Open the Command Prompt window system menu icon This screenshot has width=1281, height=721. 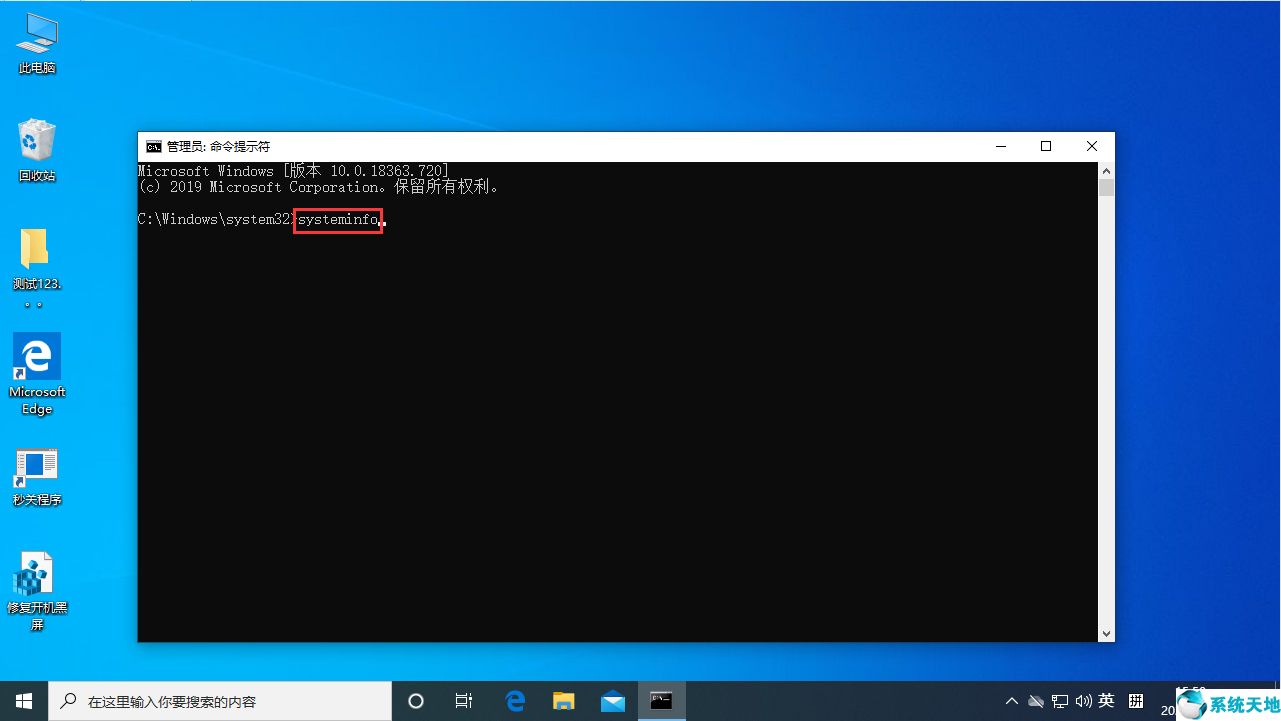[153, 146]
